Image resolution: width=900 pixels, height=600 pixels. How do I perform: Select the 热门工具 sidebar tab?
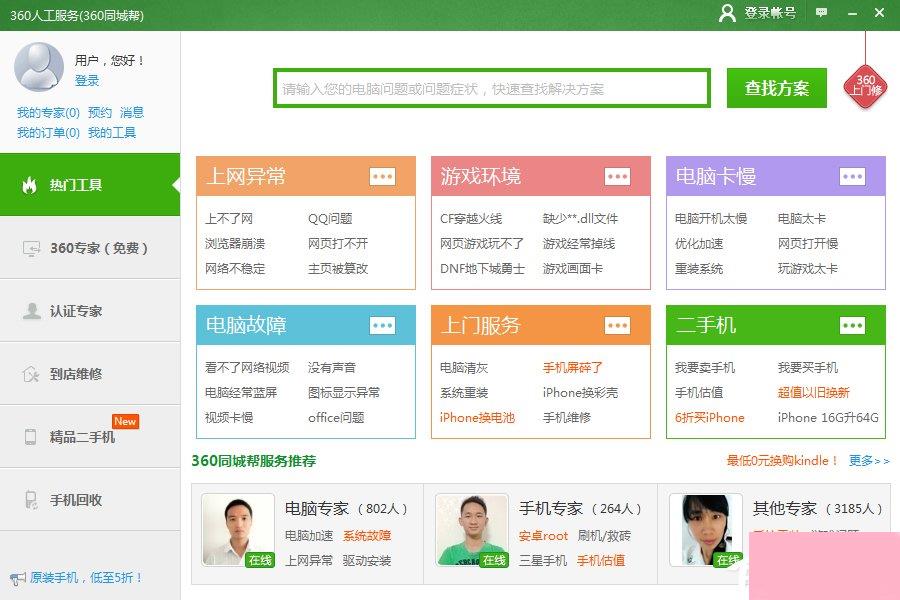[x=90, y=185]
